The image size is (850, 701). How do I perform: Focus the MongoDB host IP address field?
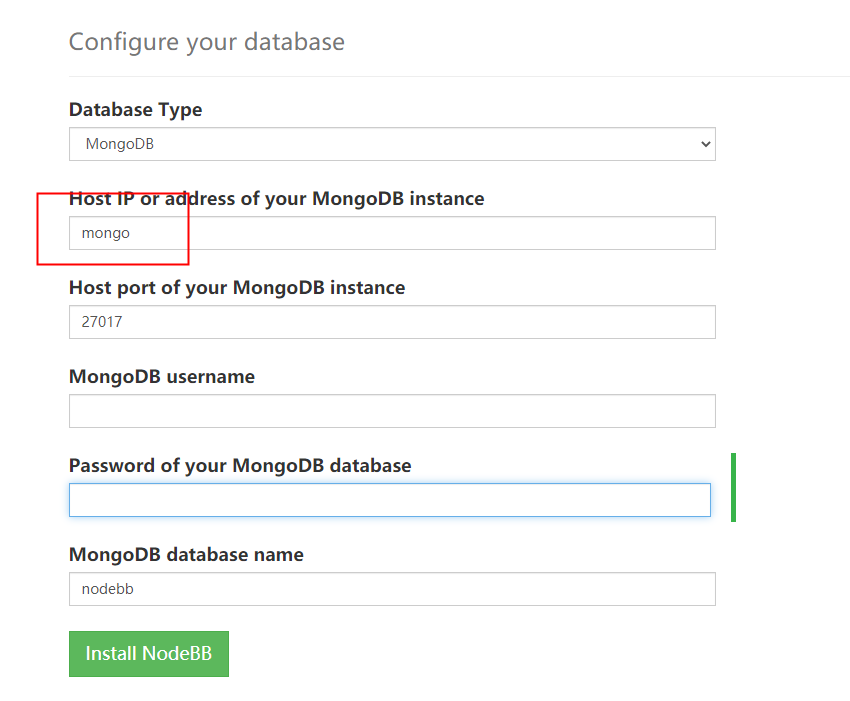(x=392, y=233)
